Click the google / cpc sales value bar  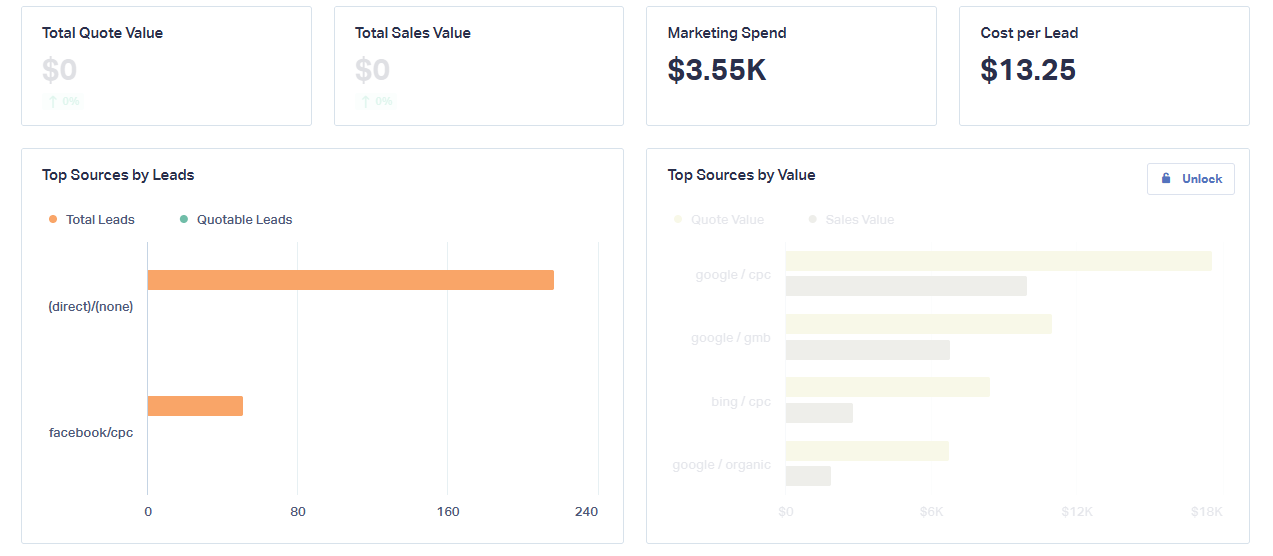pos(906,286)
